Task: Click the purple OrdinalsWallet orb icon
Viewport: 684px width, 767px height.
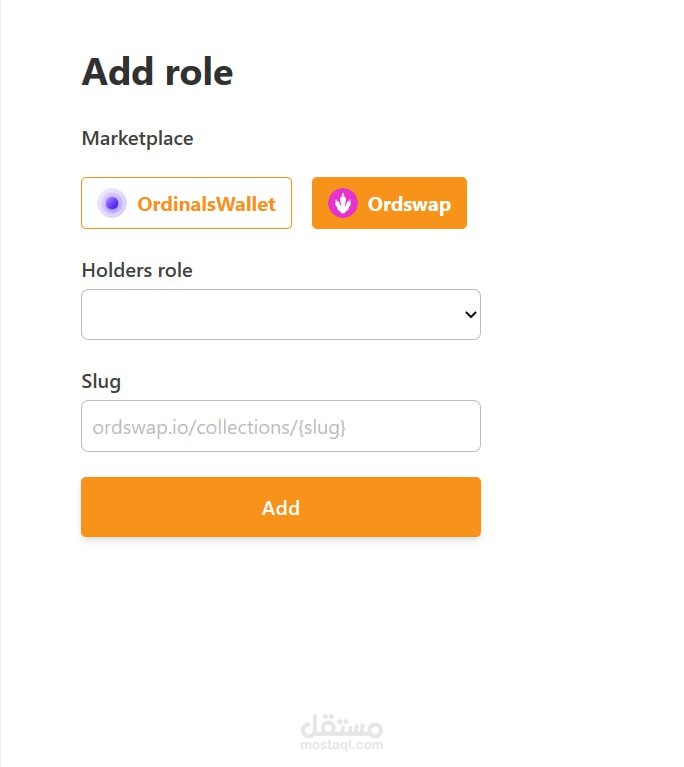Action: coord(112,203)
